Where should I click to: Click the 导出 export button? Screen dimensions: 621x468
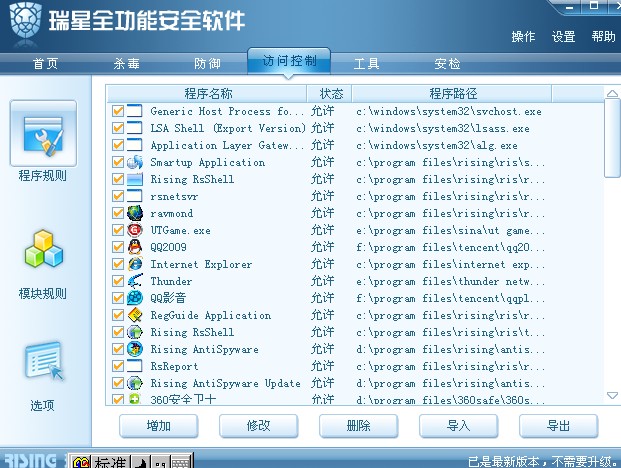point(558,426)
